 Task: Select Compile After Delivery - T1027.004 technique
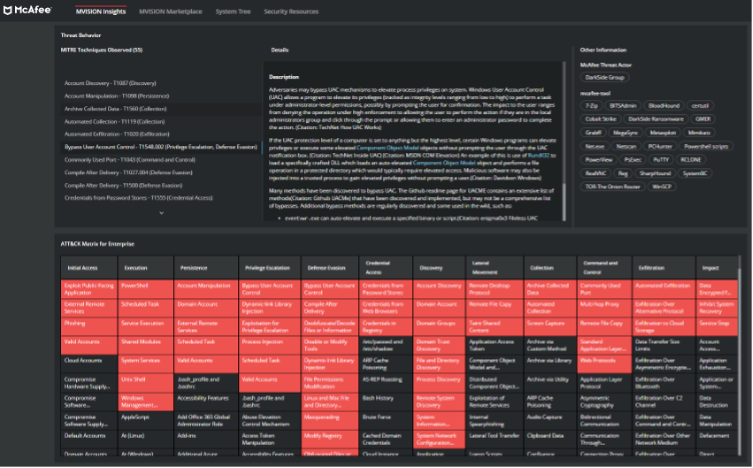click(x=161, y=172)
